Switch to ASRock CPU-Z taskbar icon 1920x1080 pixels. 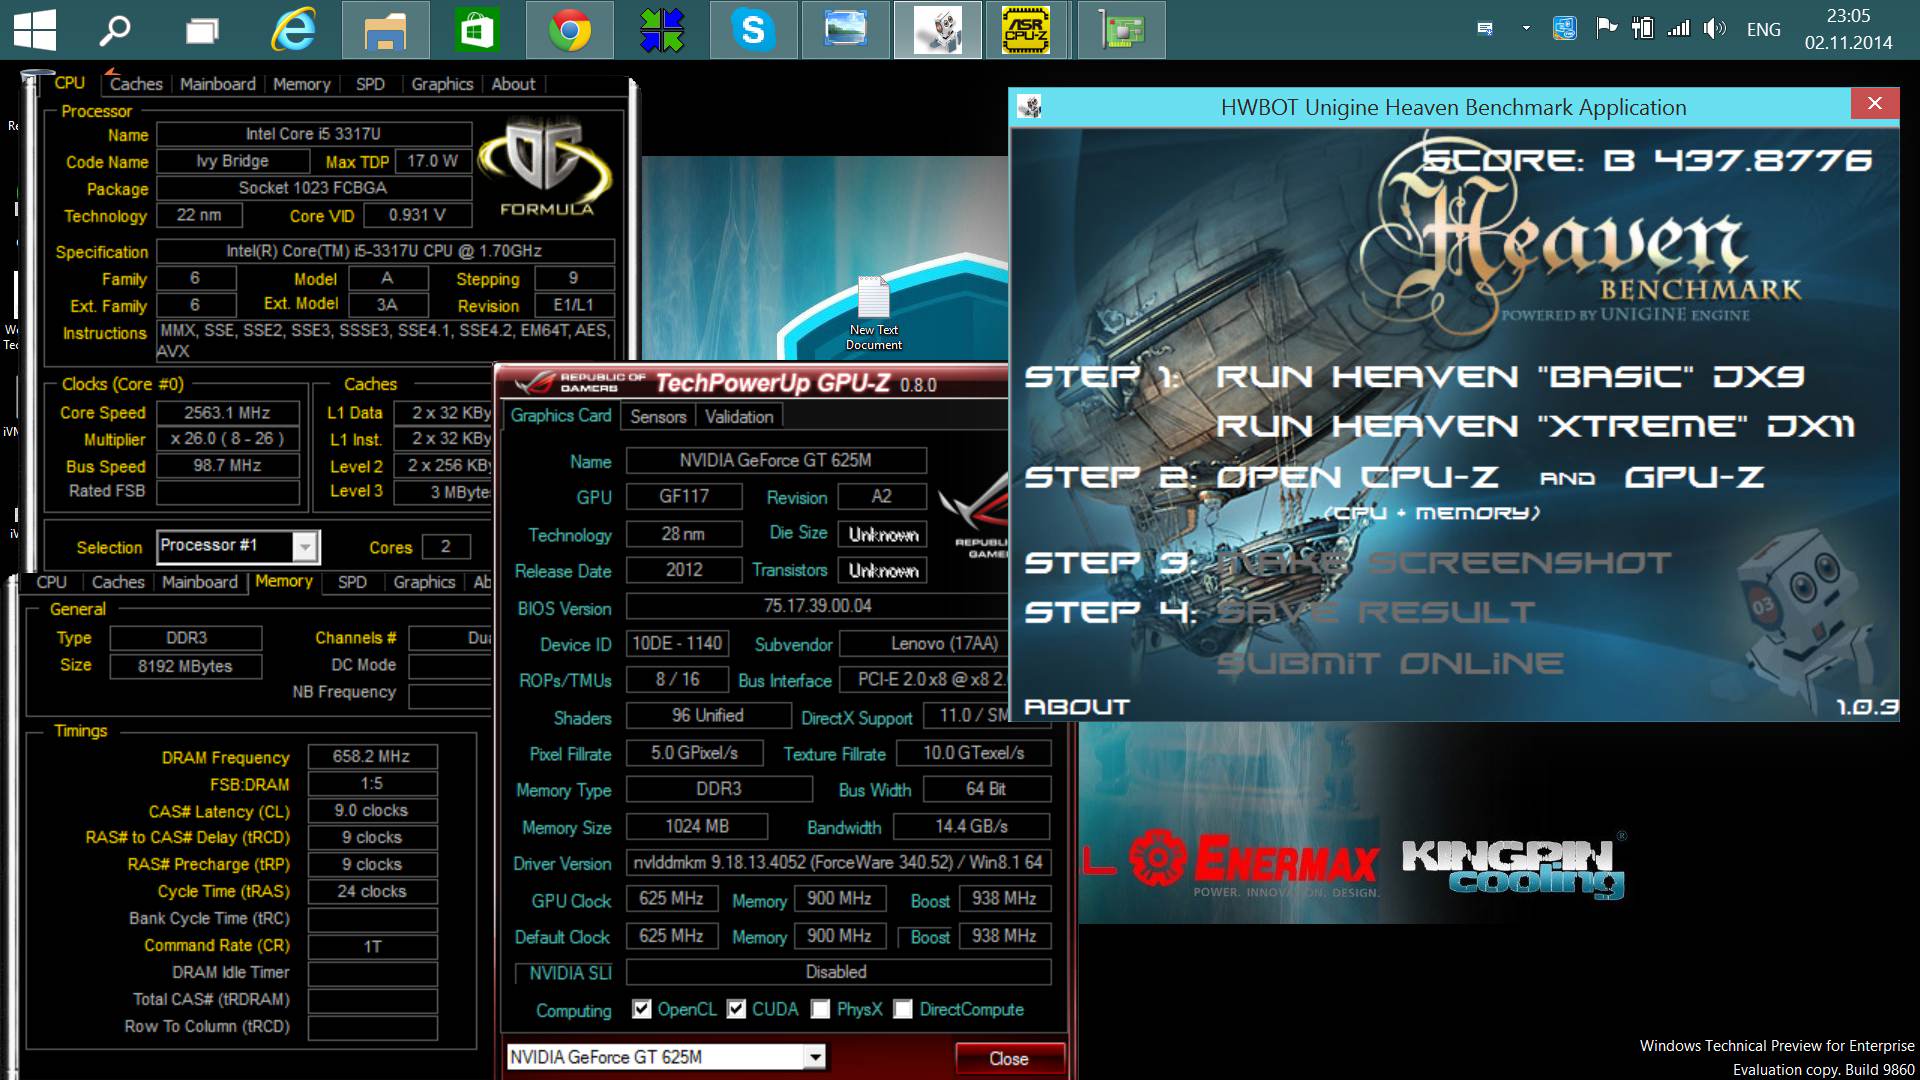[1027, 30]
